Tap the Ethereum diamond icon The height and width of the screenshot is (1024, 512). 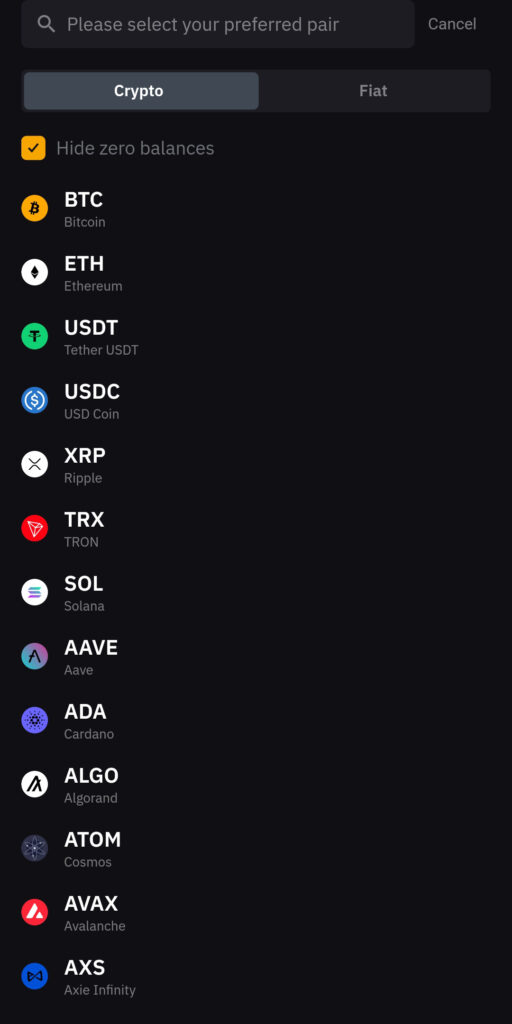35,272
